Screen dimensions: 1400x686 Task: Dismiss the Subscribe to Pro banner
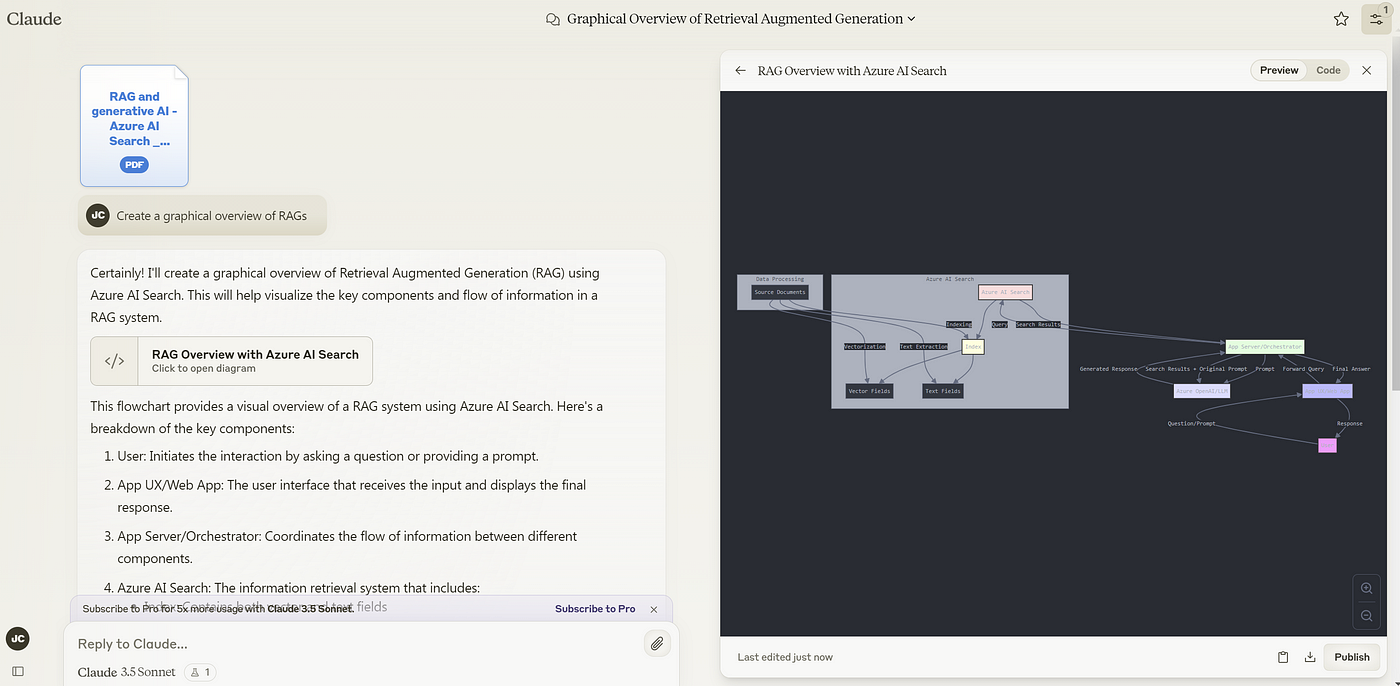(654, 609)
